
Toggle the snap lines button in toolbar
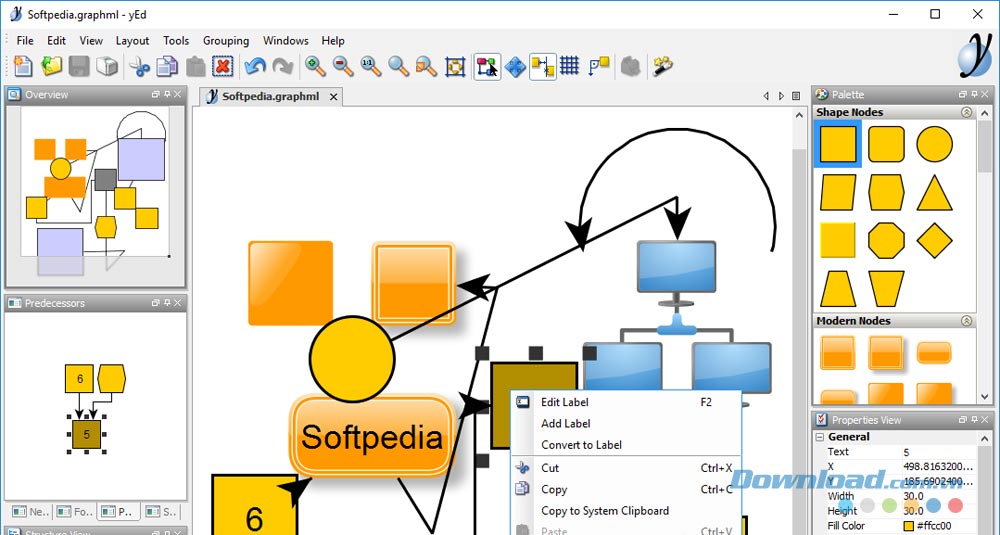click(x=543, y=67)
